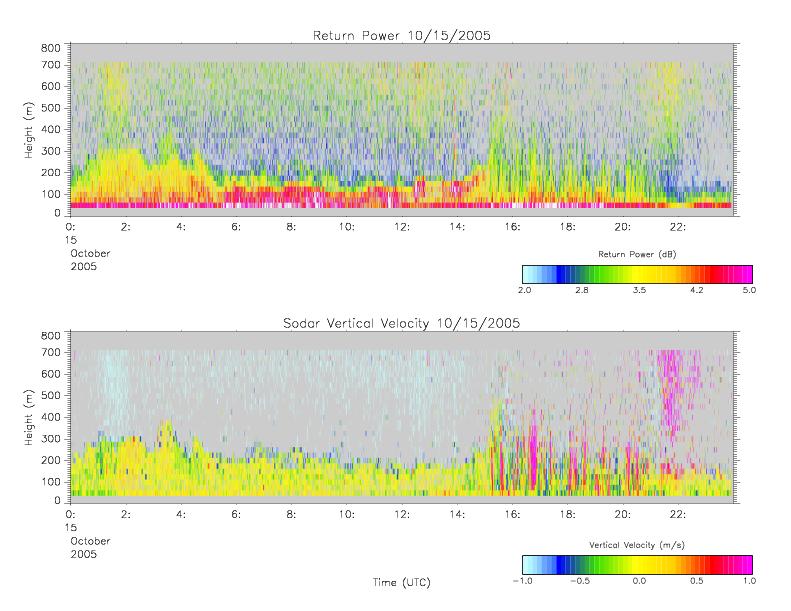
Task: Click "22:" time tick under Return Power plot
Action: [x=678, y=227]
